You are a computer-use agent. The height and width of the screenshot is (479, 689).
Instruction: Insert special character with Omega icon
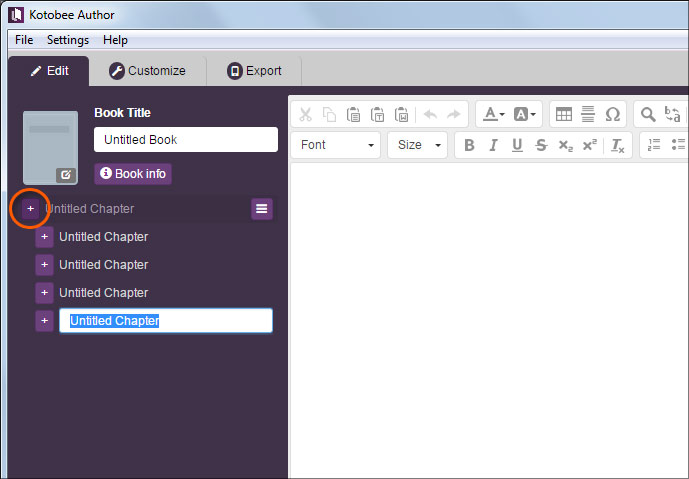point(613,115)
